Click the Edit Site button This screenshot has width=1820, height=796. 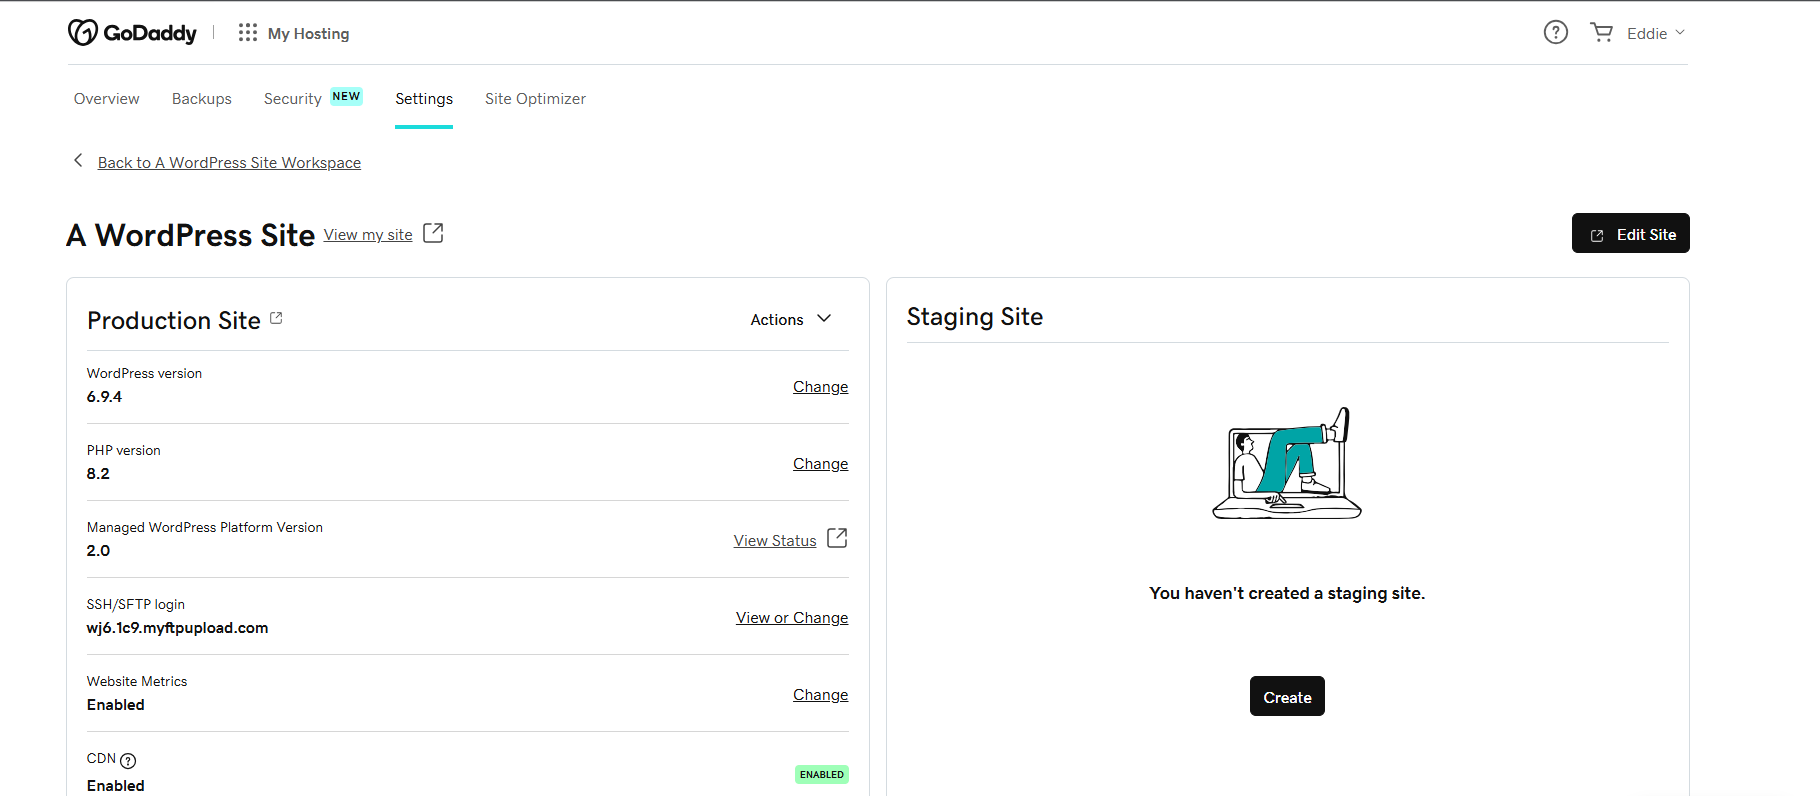tap(1631, 233)
